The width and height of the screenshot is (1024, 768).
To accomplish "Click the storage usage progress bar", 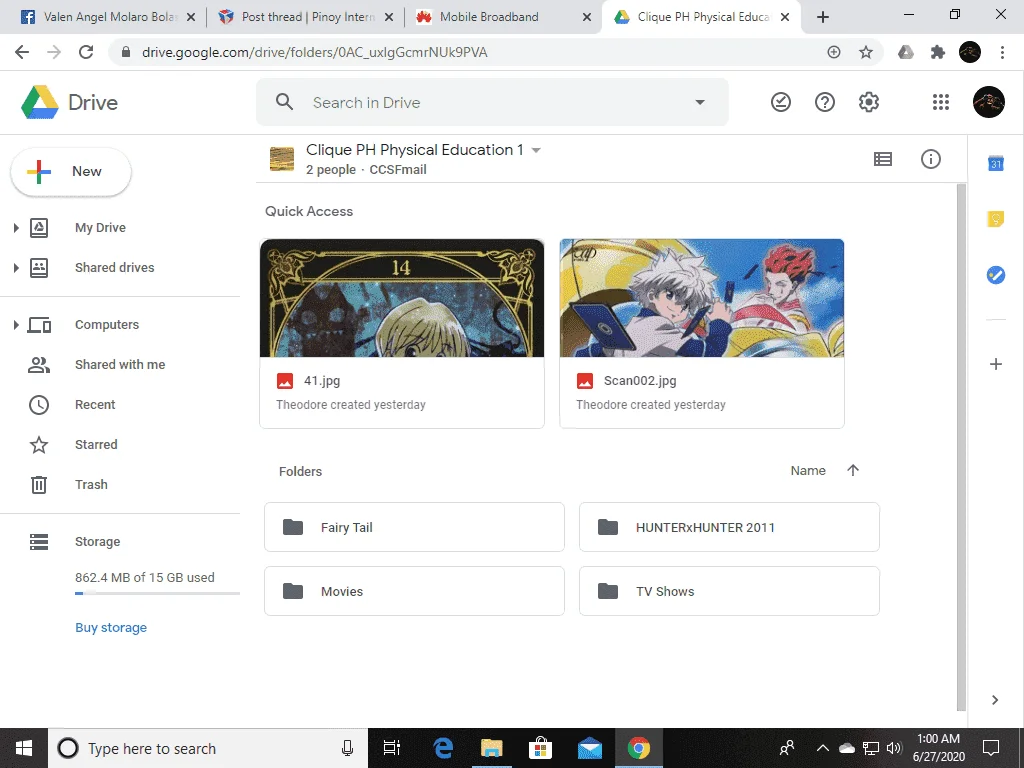I will coord(157,593).
